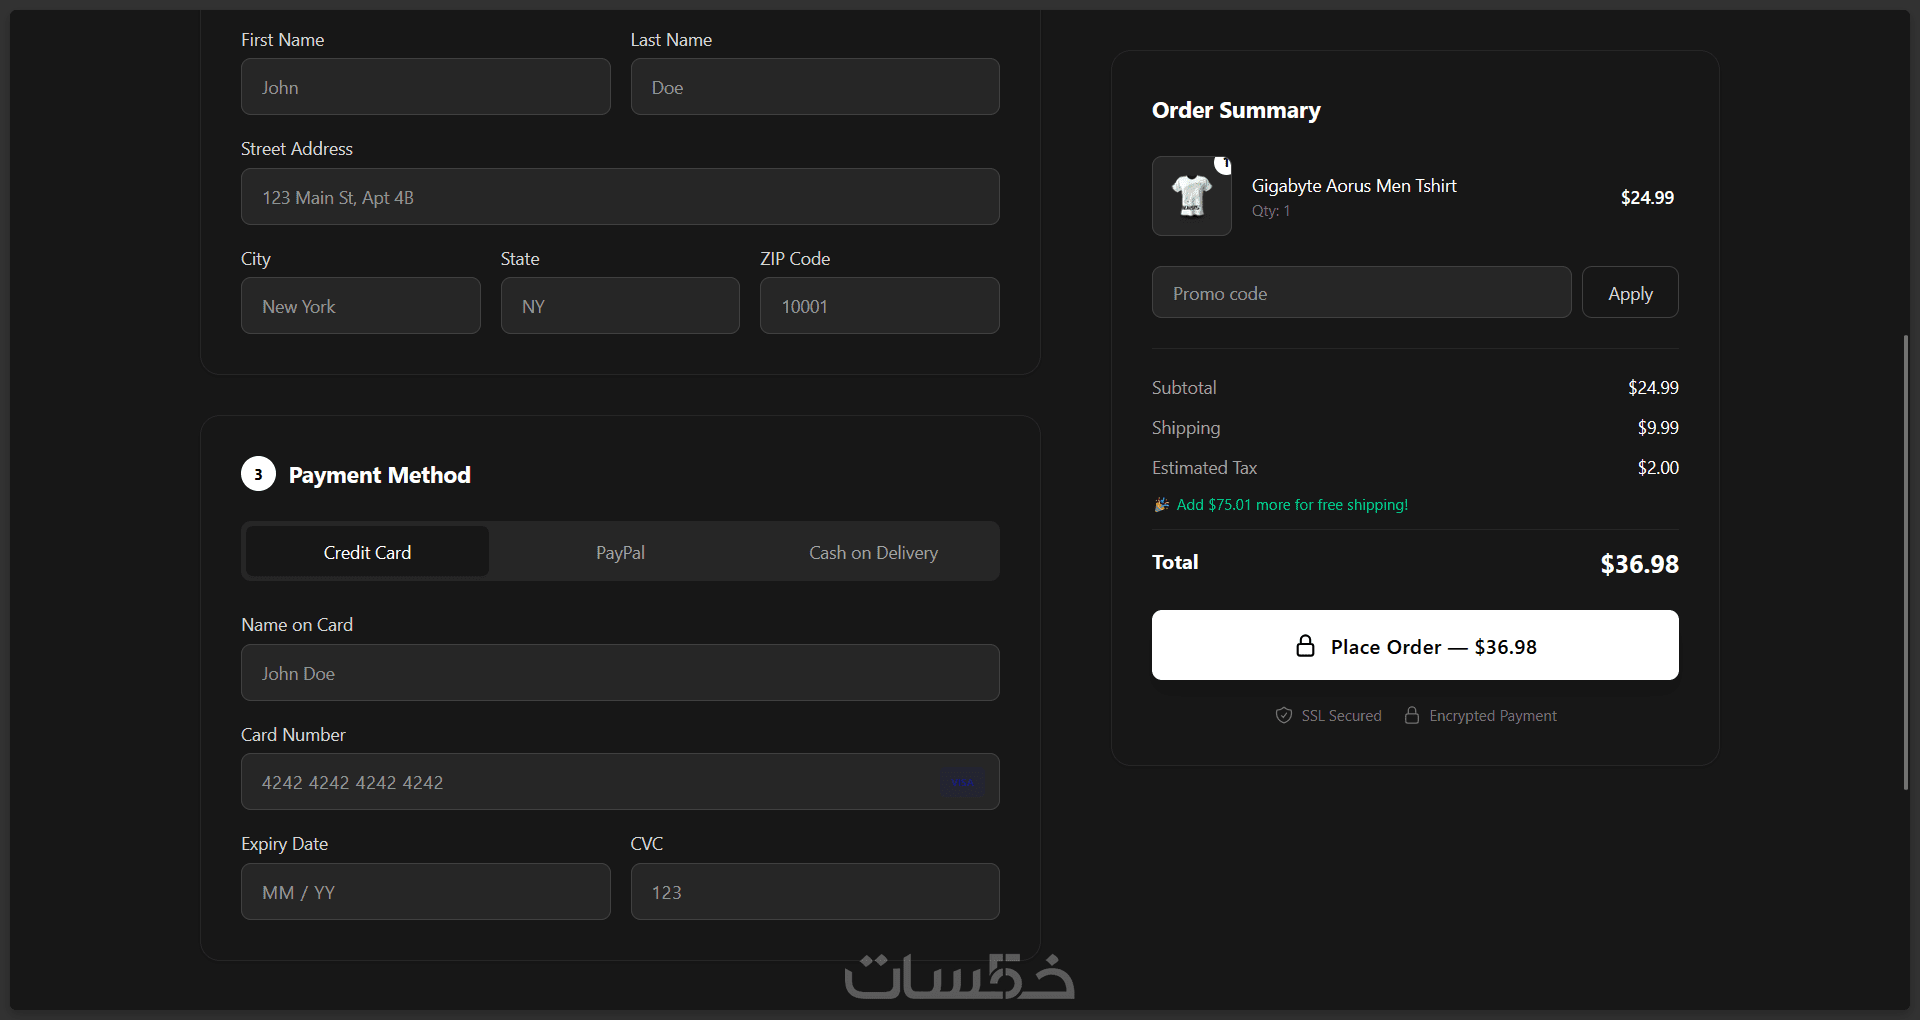Click the quantity badge on product image
This screenshot has height=1020, width=1920.
1223,164
